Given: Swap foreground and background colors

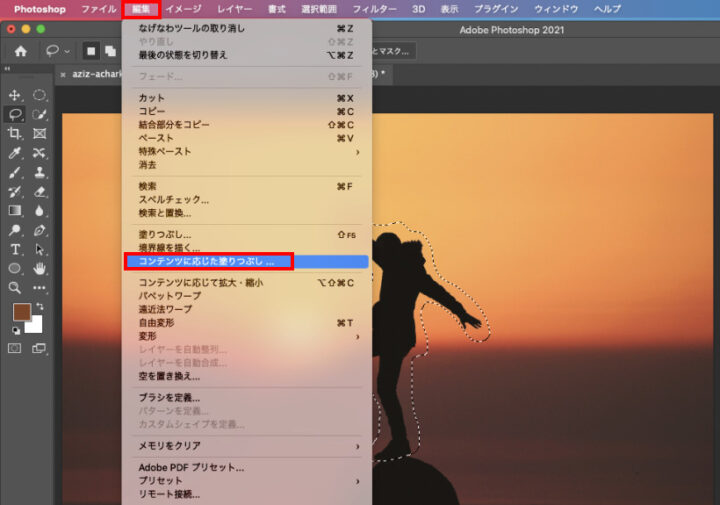Looking at the screenshot, I should click(x=40, y=306).
